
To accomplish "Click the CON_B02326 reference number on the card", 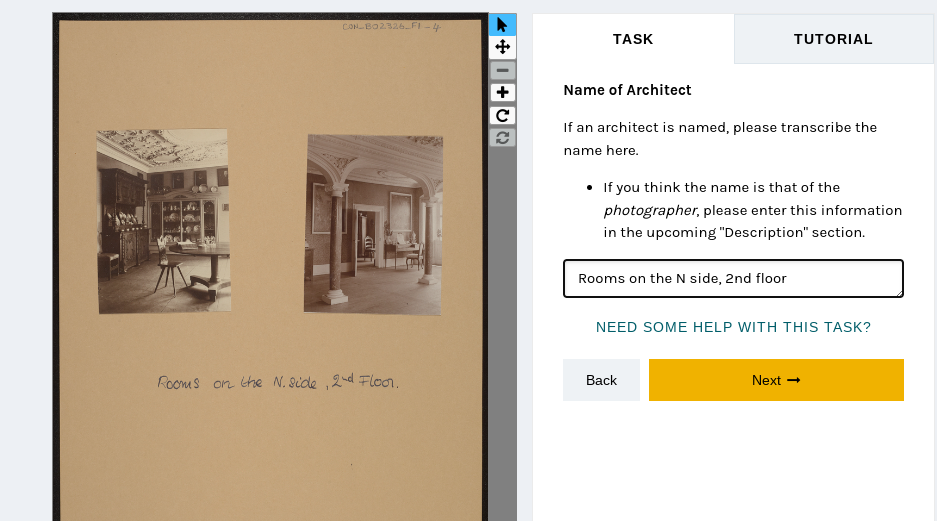I will 391,26.
